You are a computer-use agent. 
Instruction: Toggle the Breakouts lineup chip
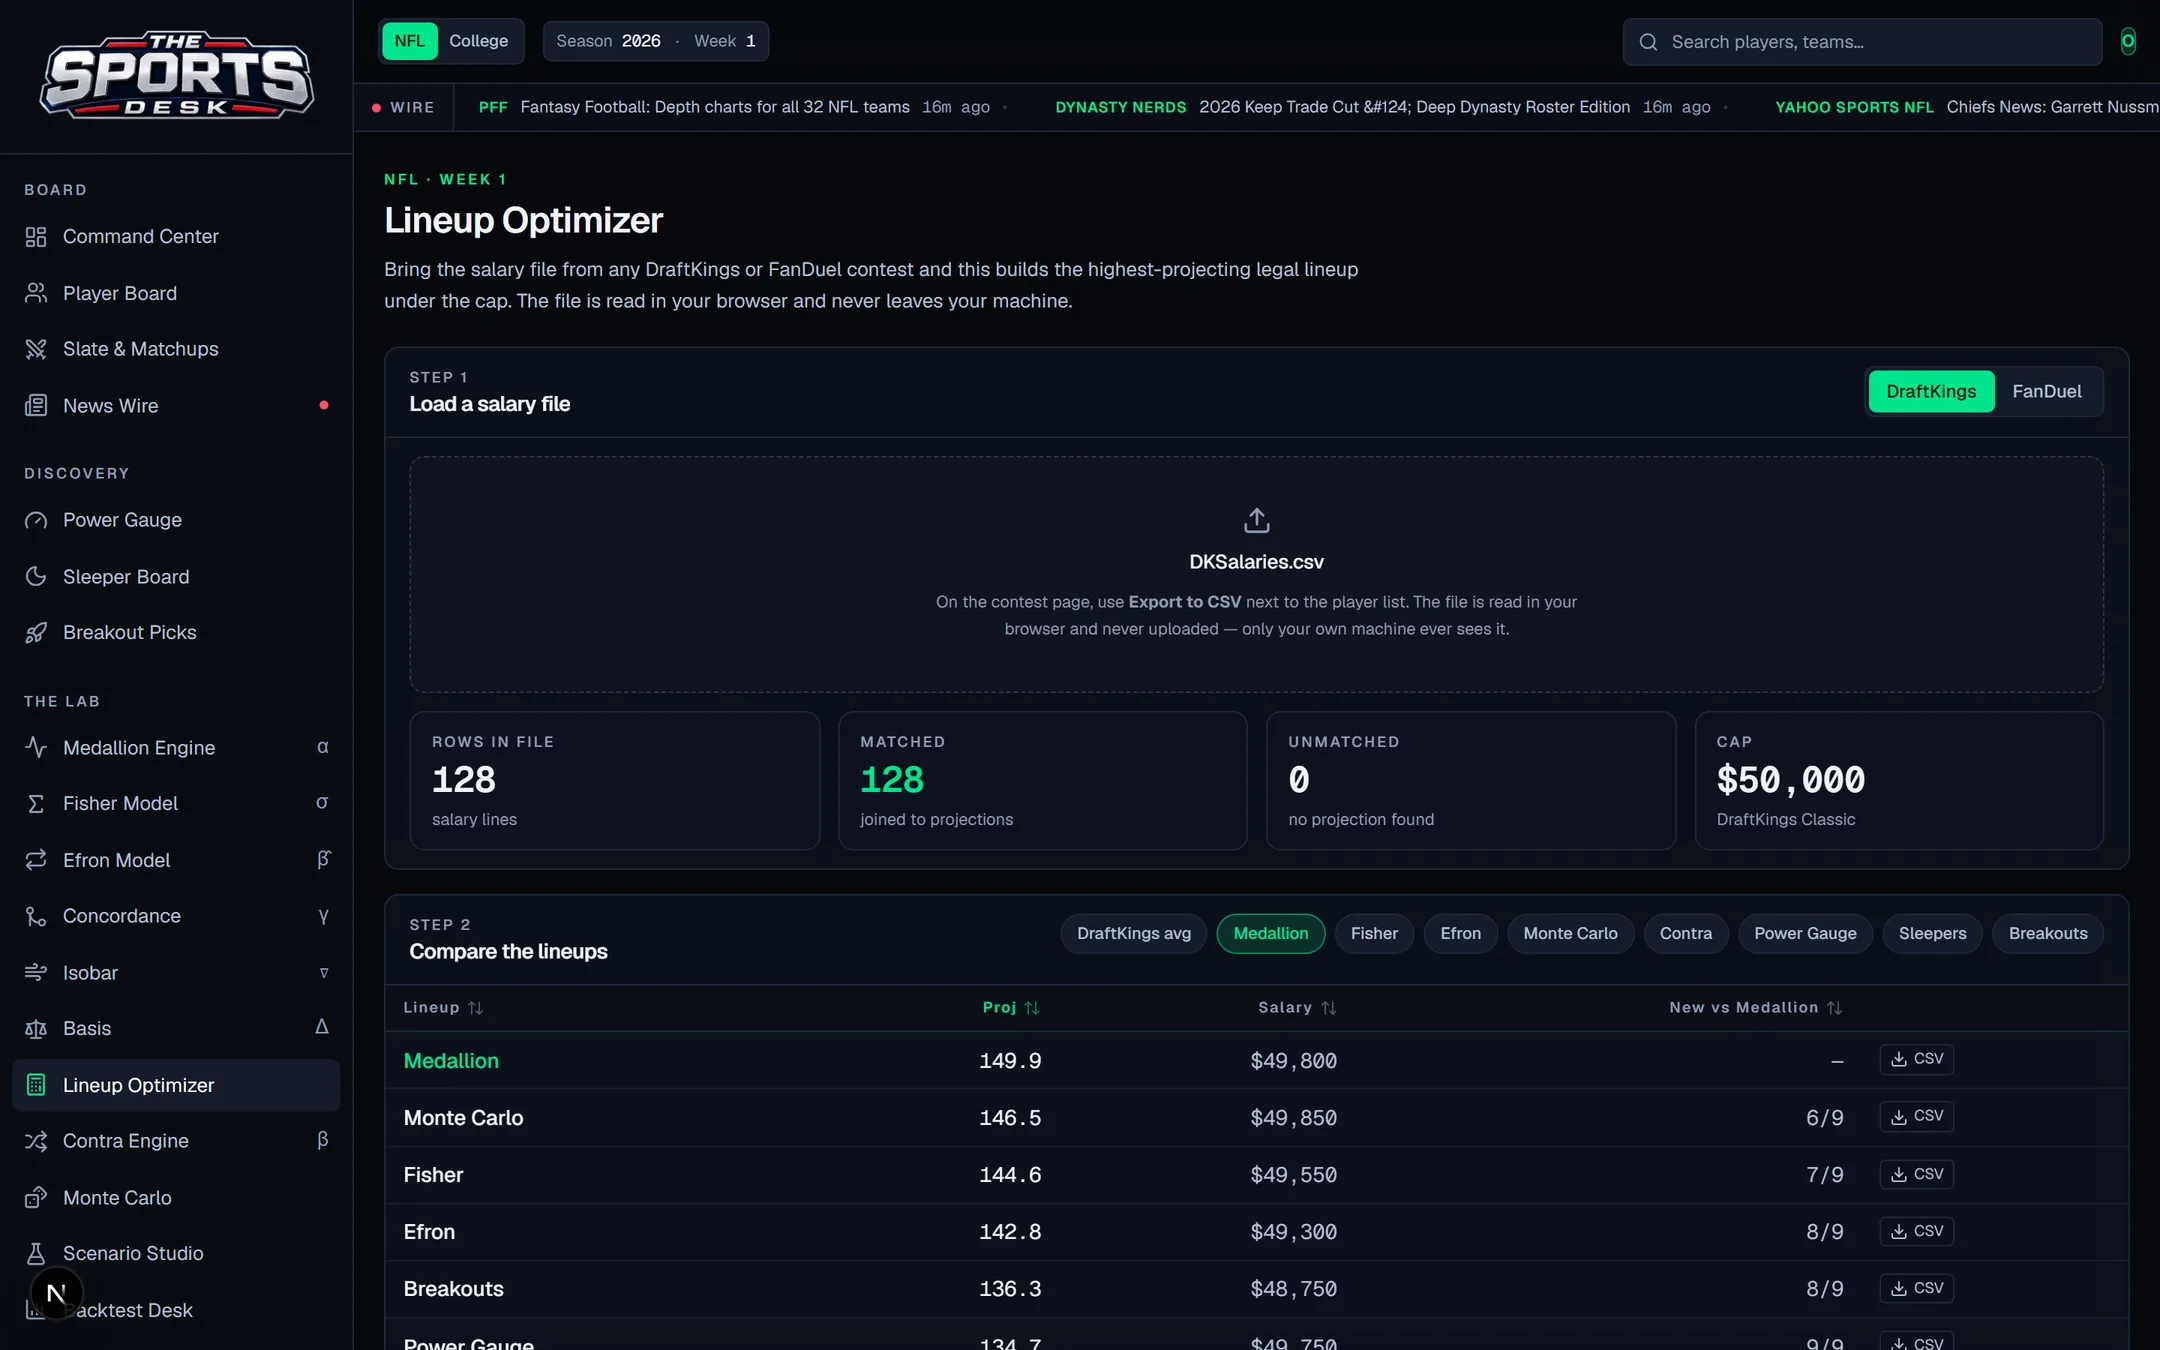pyautogui.click(x=2047, y=933)
